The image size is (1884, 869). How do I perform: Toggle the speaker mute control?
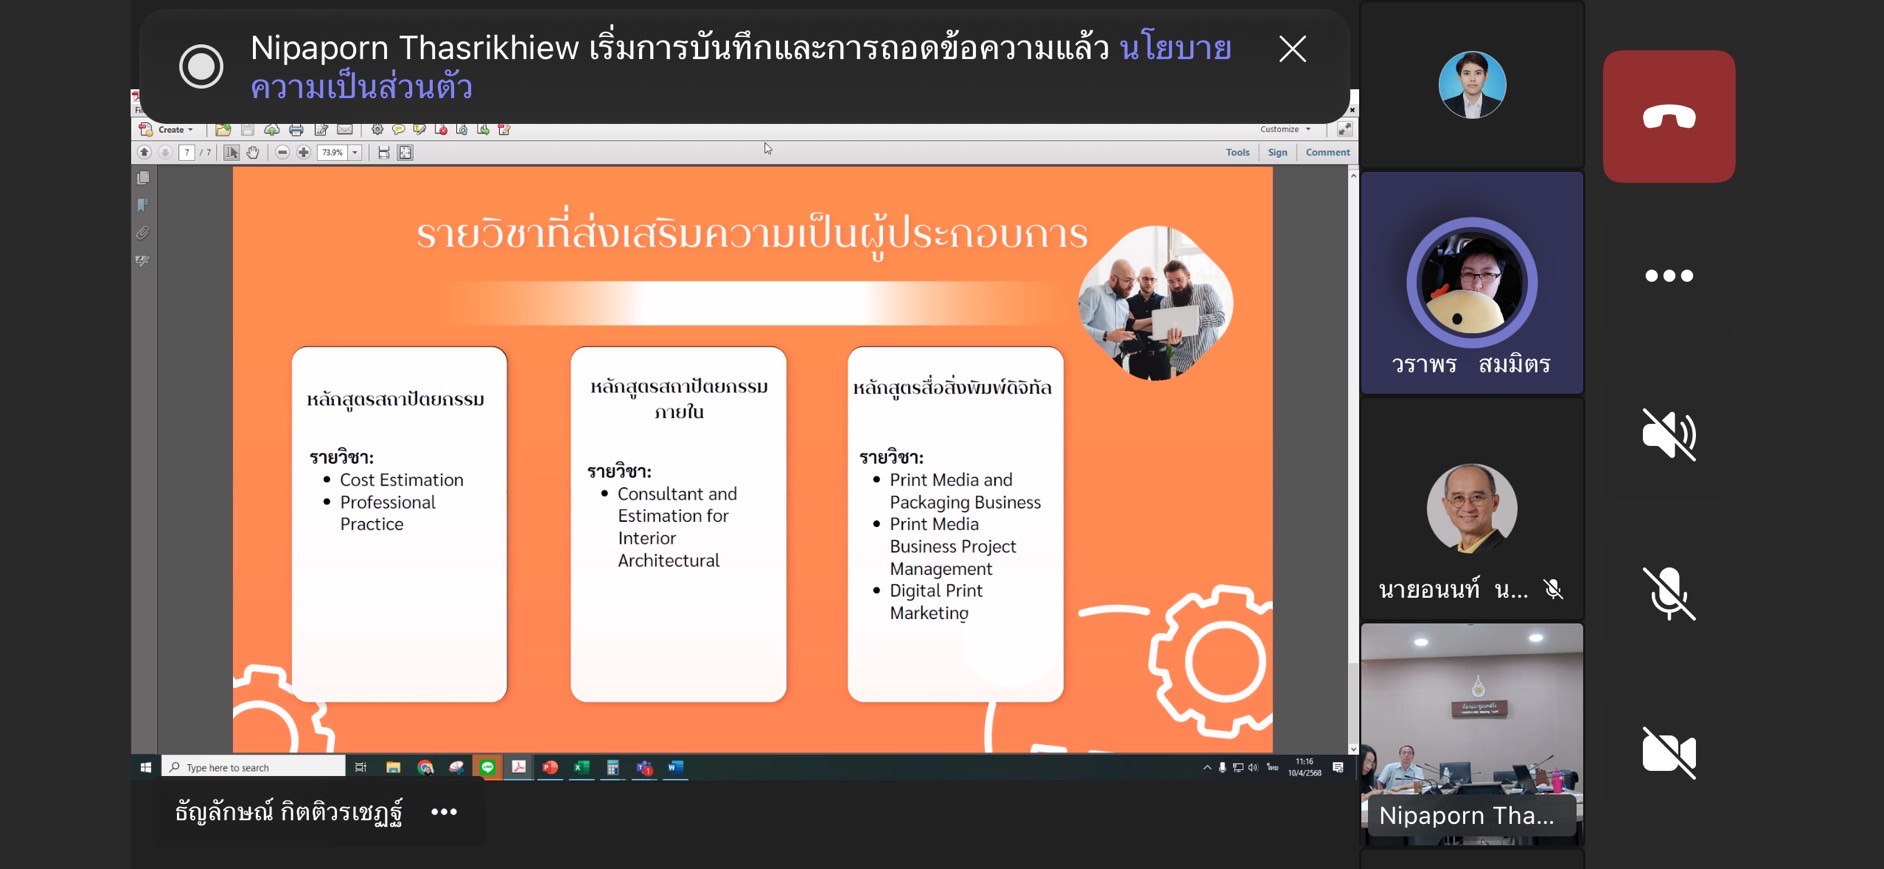1669,434
